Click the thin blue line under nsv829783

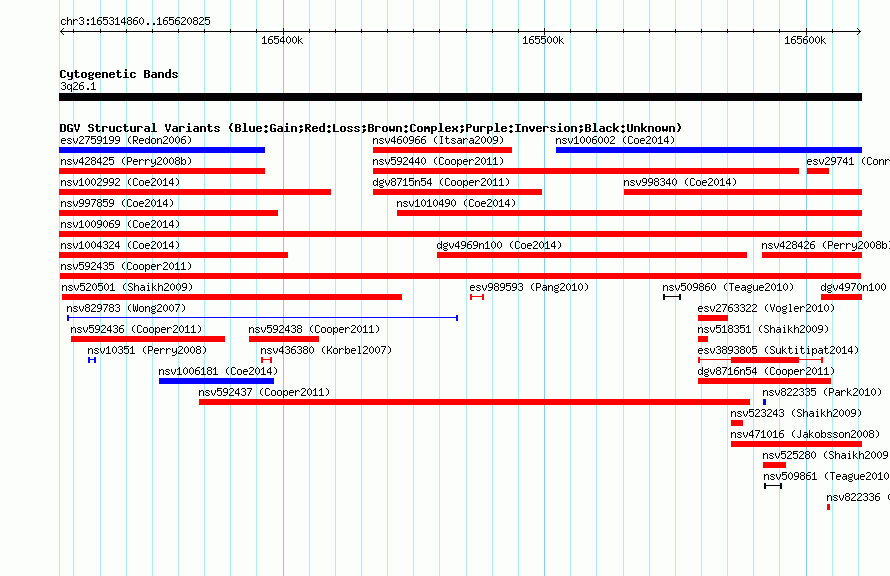[262, 318]
